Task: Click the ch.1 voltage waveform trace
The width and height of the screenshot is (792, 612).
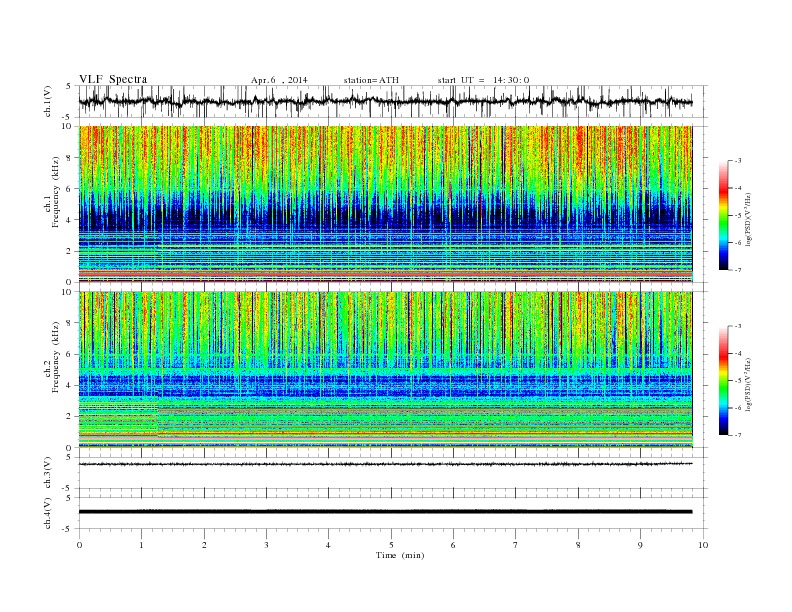Action: click(385, 101)
